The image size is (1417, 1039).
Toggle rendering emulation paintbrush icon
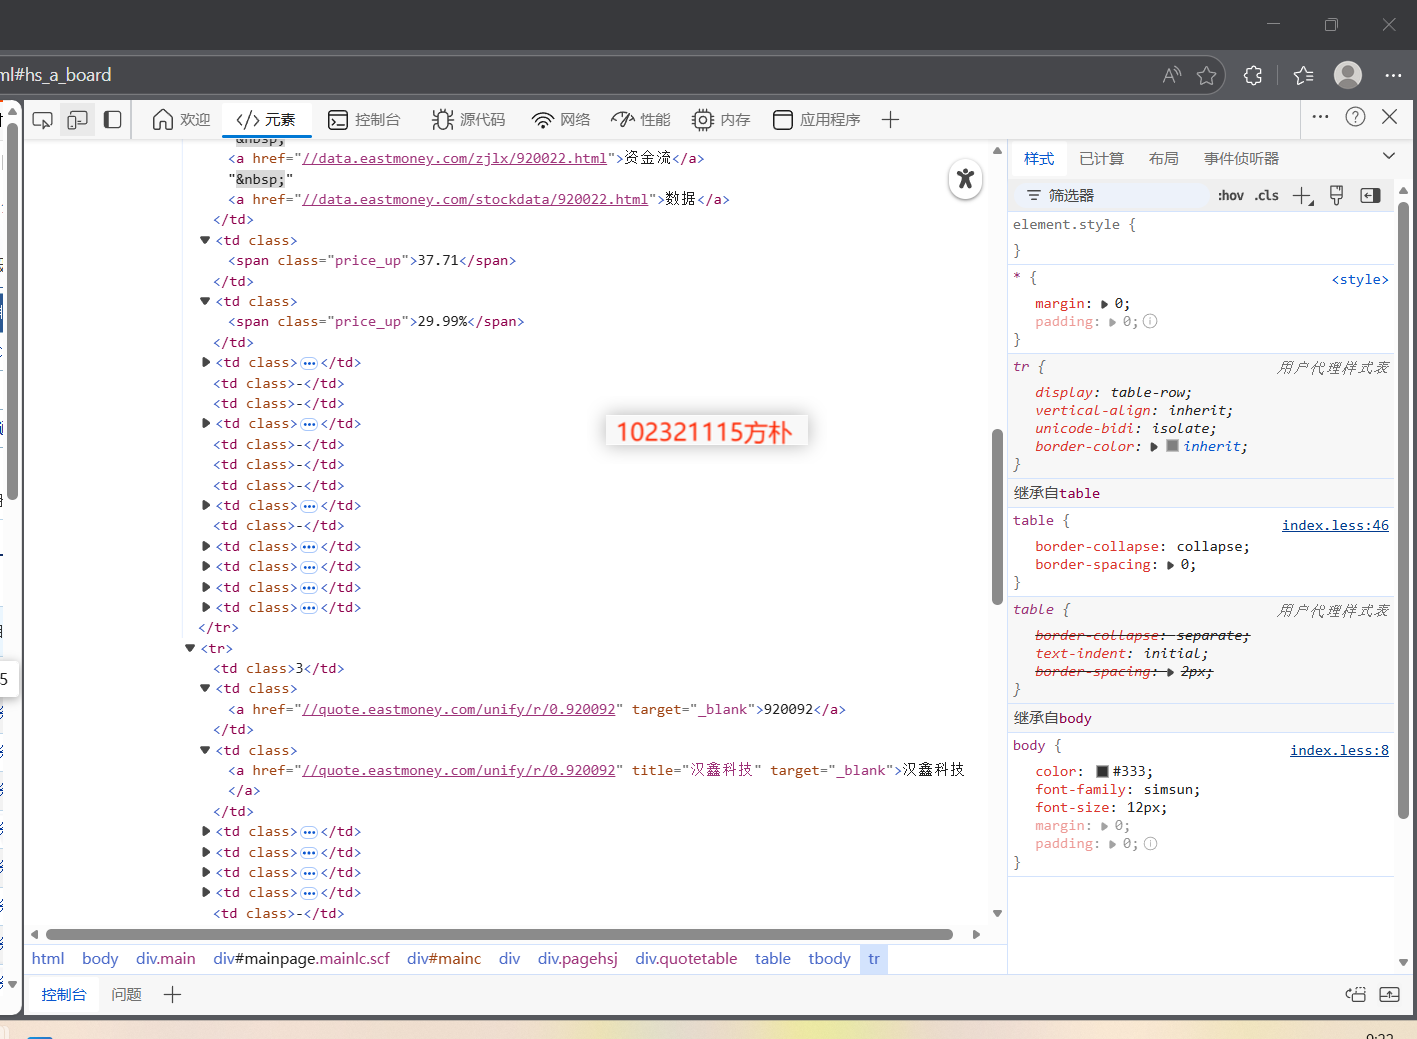tap(1336, 196)
